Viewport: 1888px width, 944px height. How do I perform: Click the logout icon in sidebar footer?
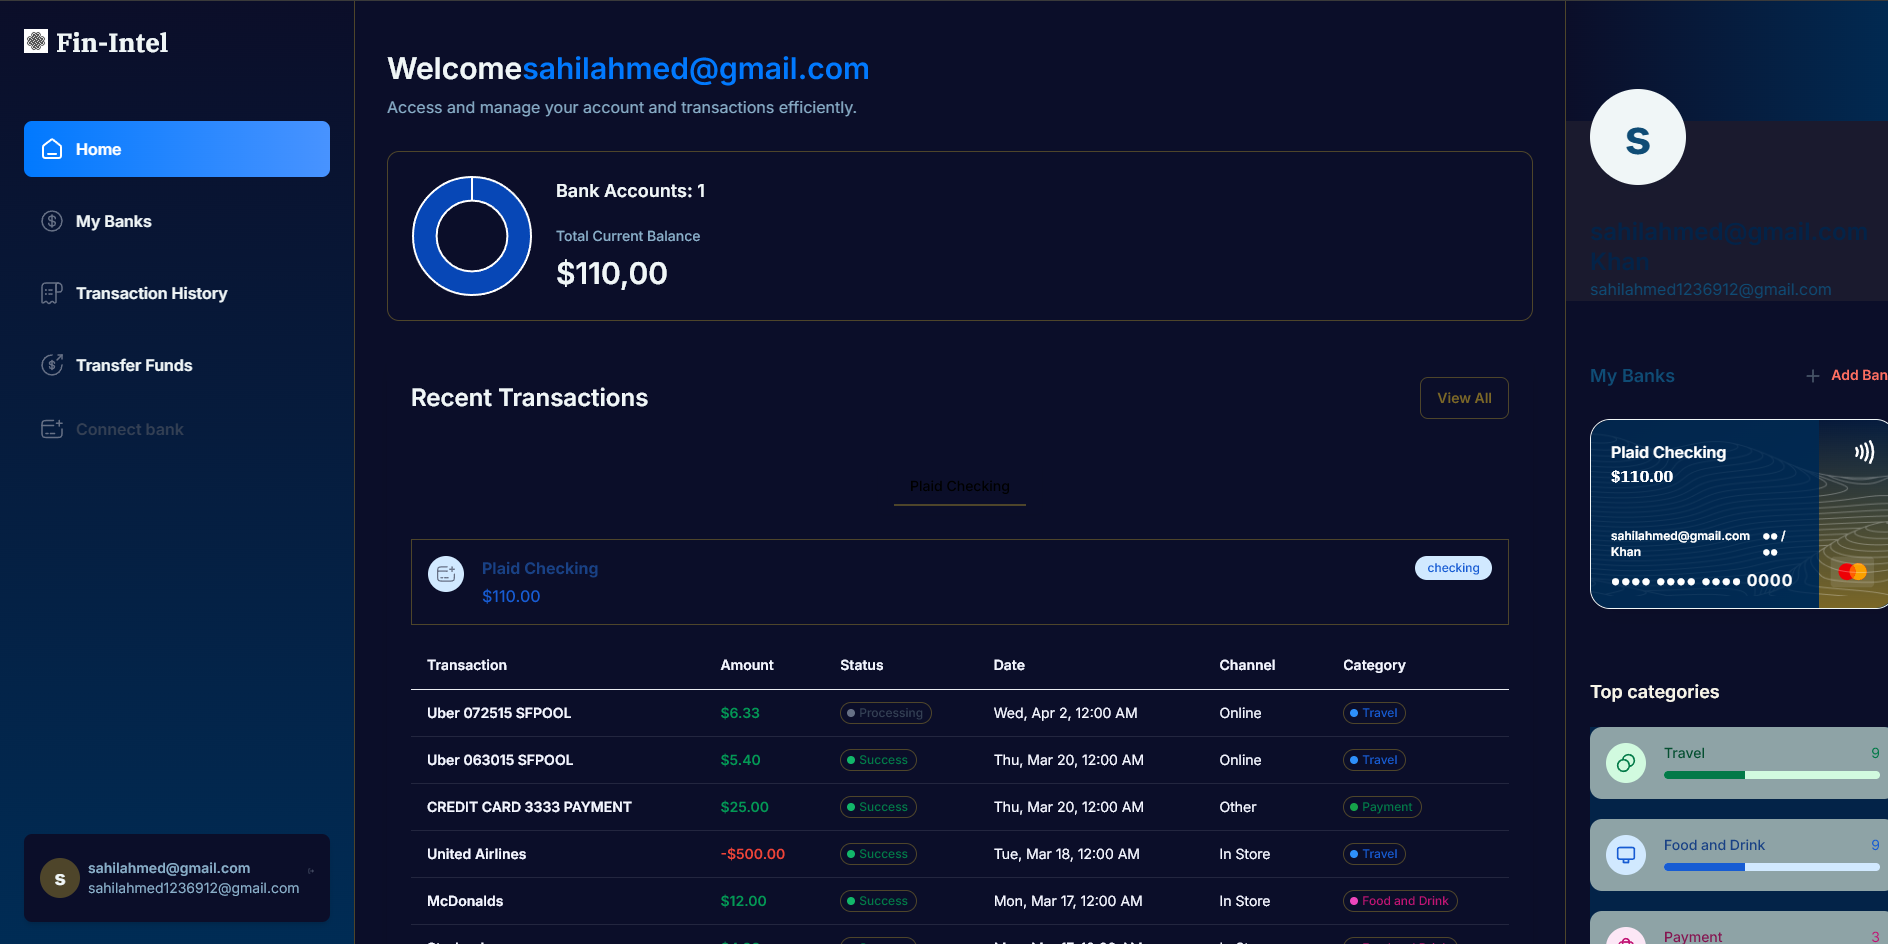(x=311, y=871)
